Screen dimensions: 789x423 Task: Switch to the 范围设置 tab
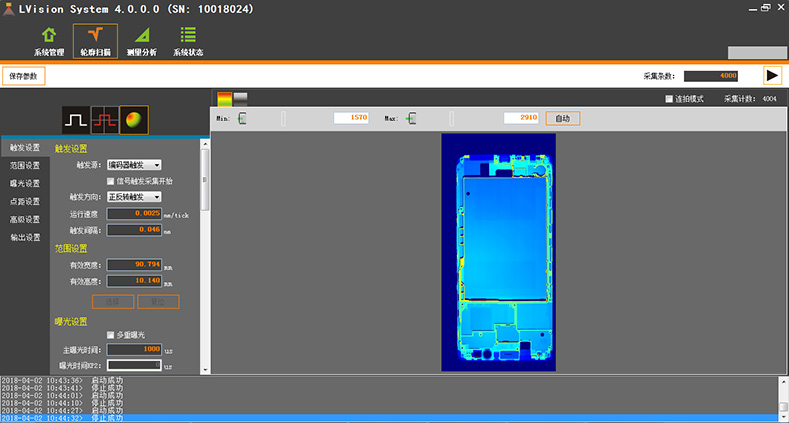click(x=25, y=165)
